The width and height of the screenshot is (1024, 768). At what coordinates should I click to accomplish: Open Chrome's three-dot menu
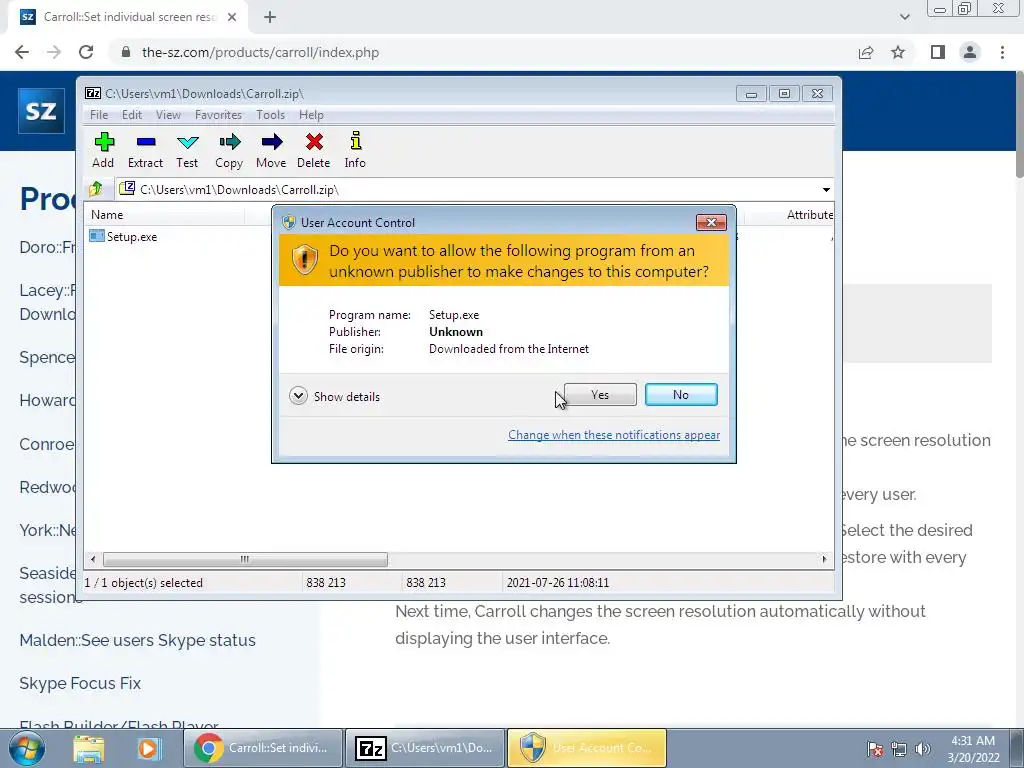click(x=1002, y=52)
